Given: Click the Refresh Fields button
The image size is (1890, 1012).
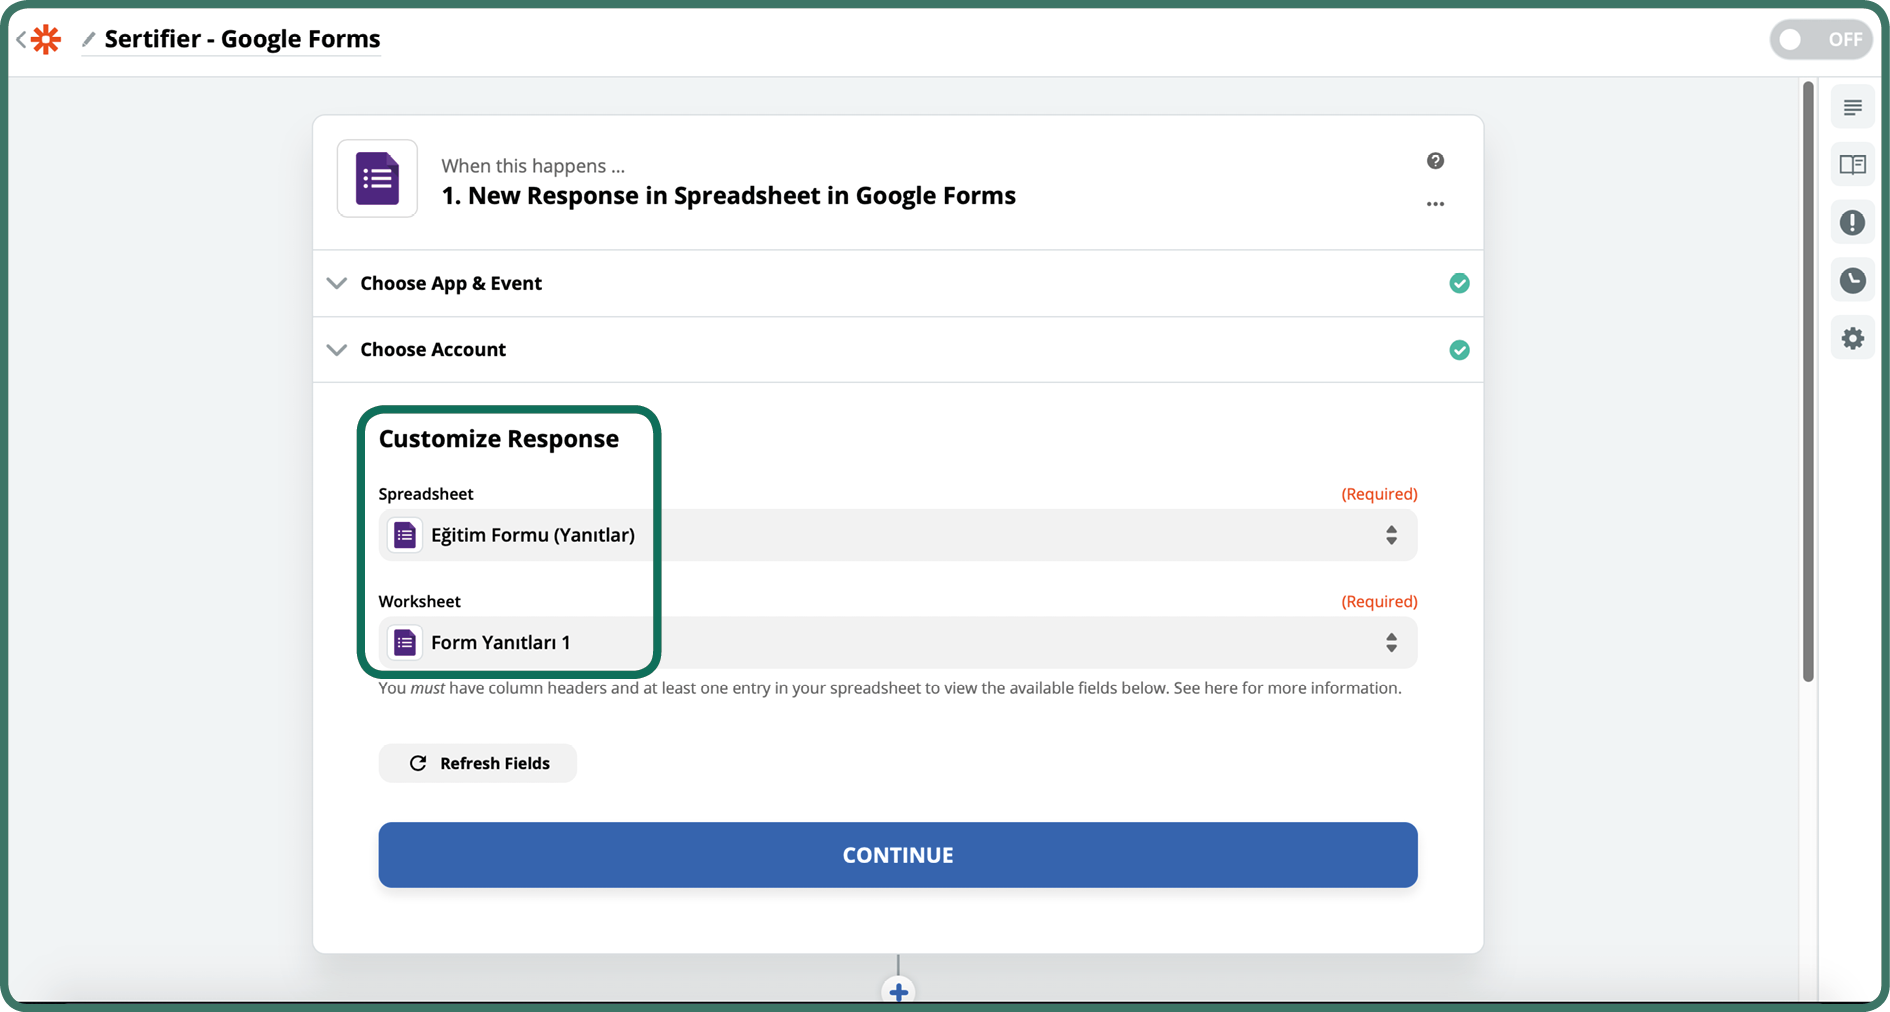Looking at the screenshot, I should click(477, 763).
